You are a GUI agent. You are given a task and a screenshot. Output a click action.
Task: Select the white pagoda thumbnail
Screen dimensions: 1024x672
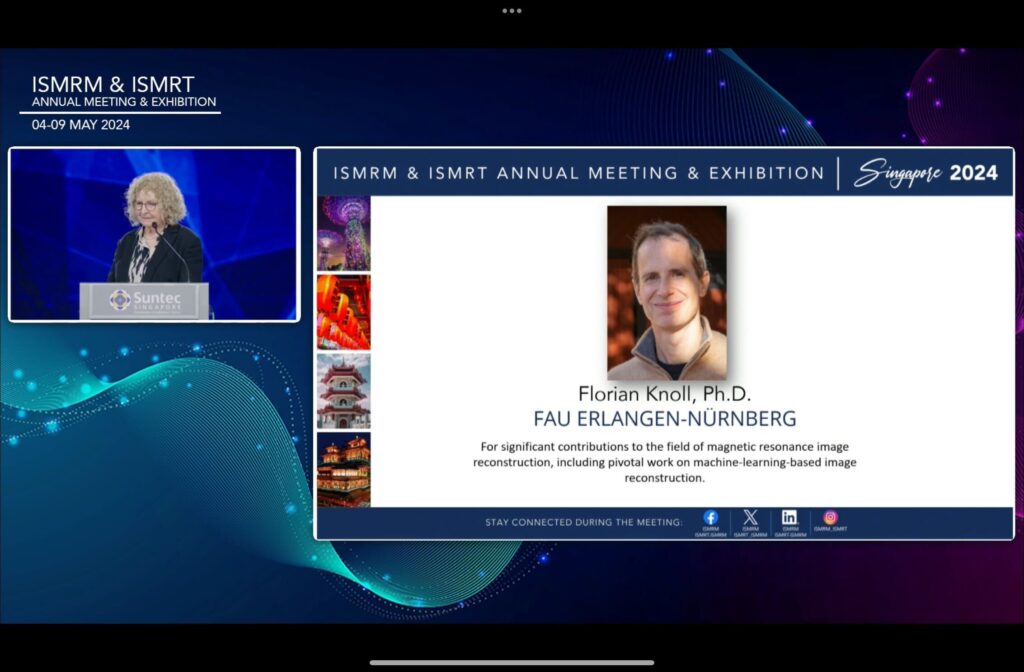coord(344,391)
